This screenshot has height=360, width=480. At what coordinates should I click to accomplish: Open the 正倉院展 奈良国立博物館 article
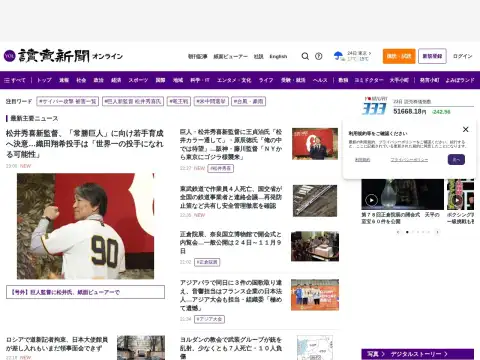231,242
